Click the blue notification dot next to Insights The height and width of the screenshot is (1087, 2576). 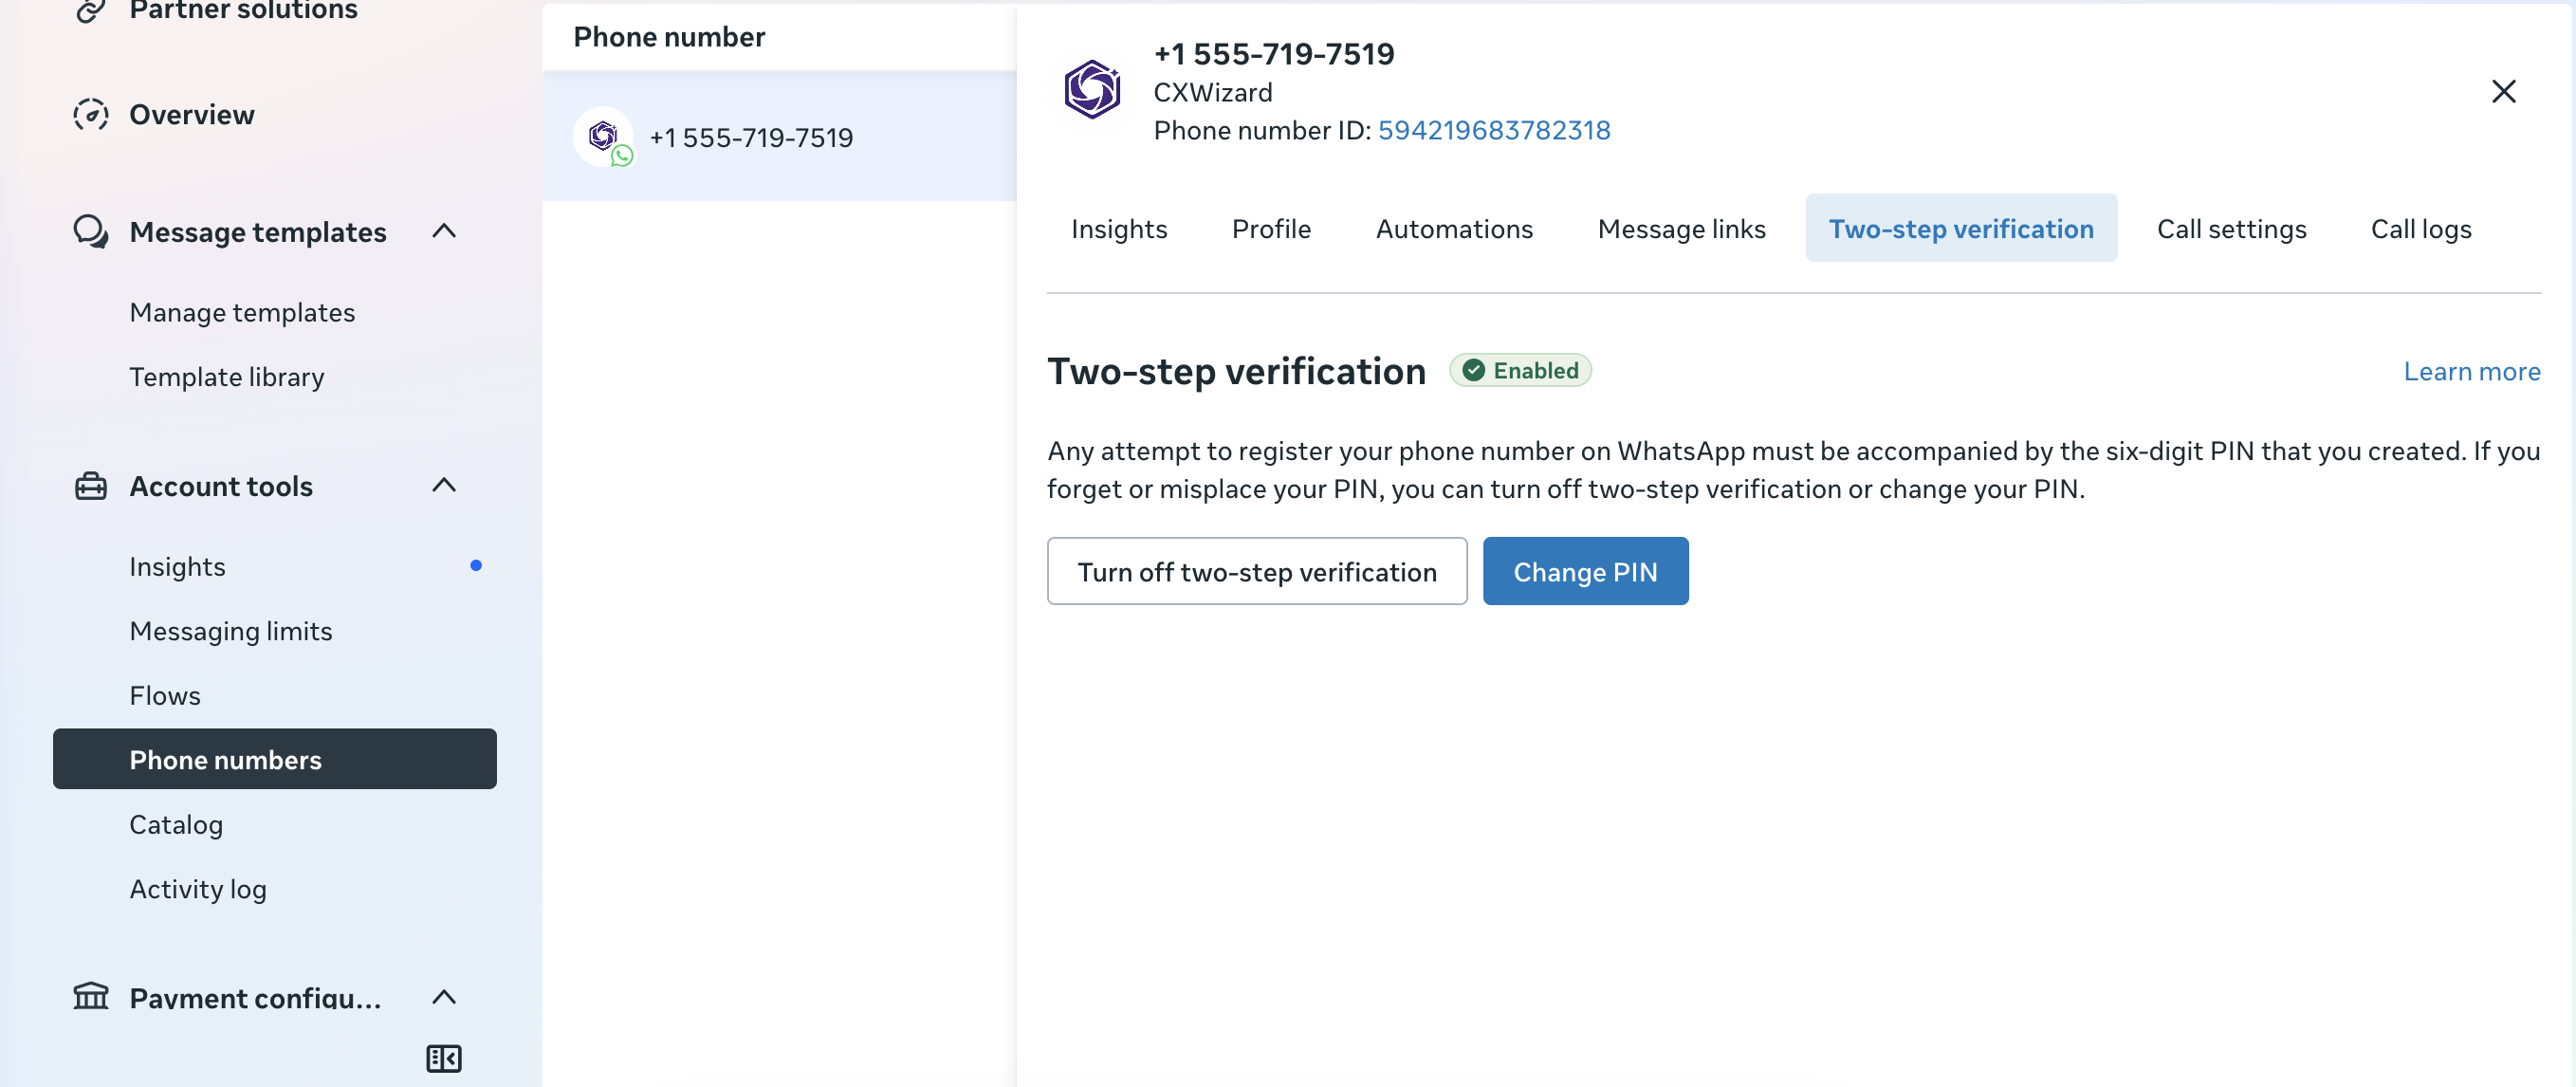point(476,566)
